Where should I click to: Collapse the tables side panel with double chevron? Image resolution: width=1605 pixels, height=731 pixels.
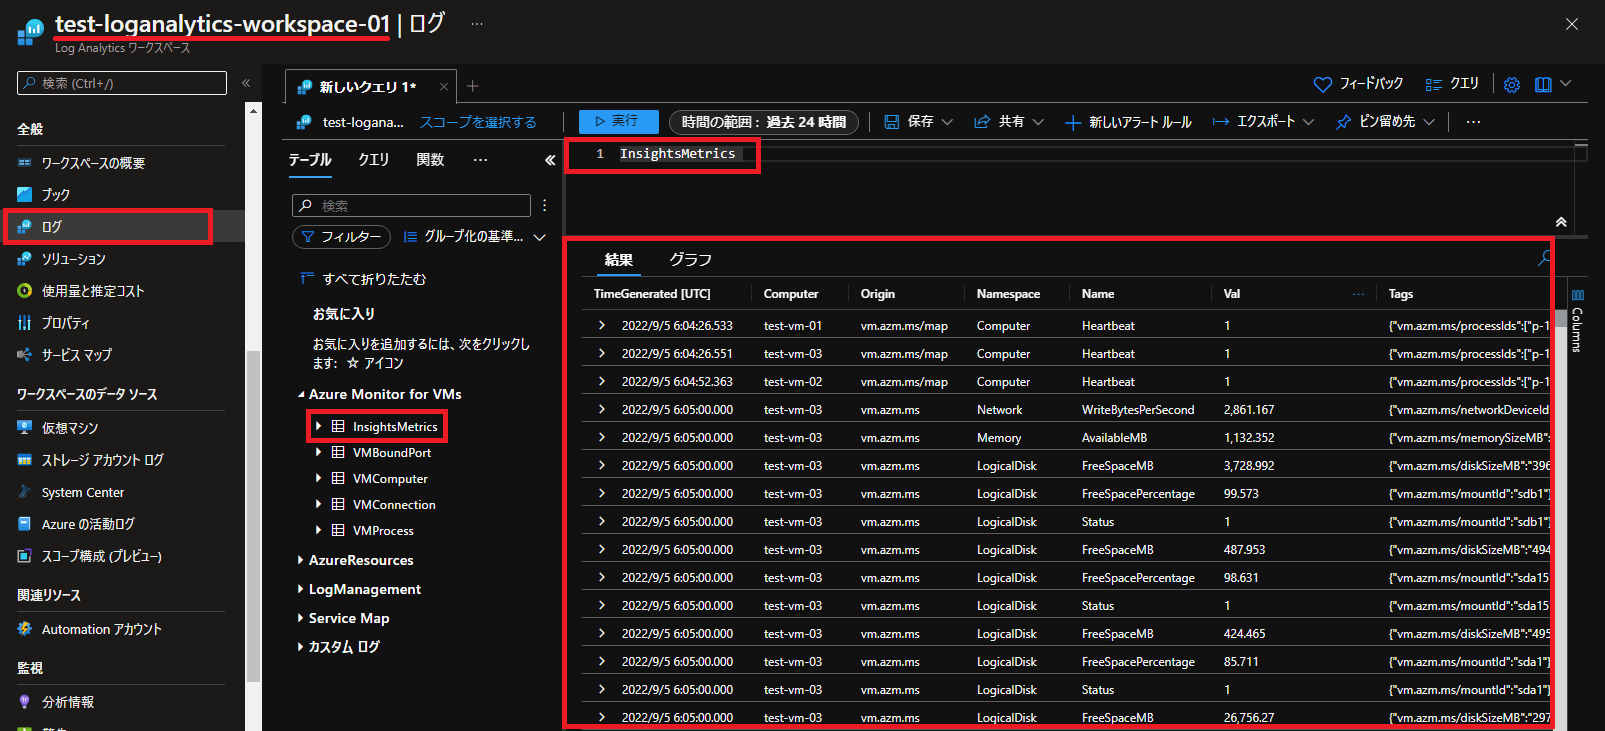point(549,160)
